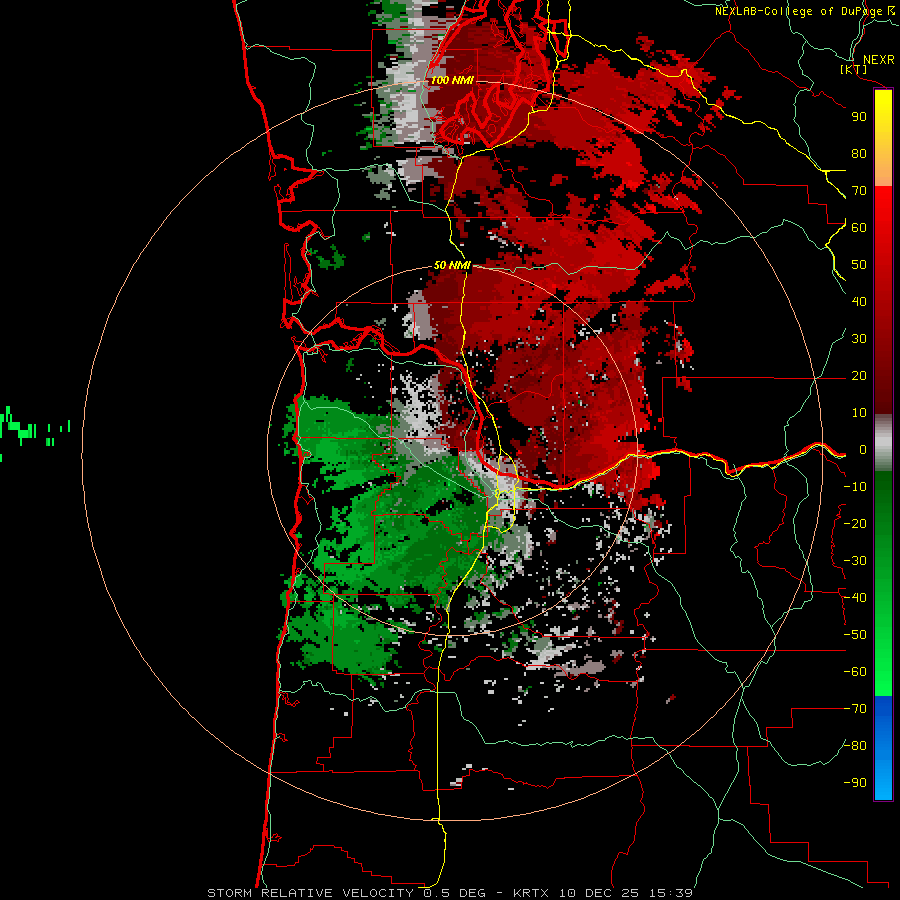Click the 10 value on velocity scale

click(859, 413)
